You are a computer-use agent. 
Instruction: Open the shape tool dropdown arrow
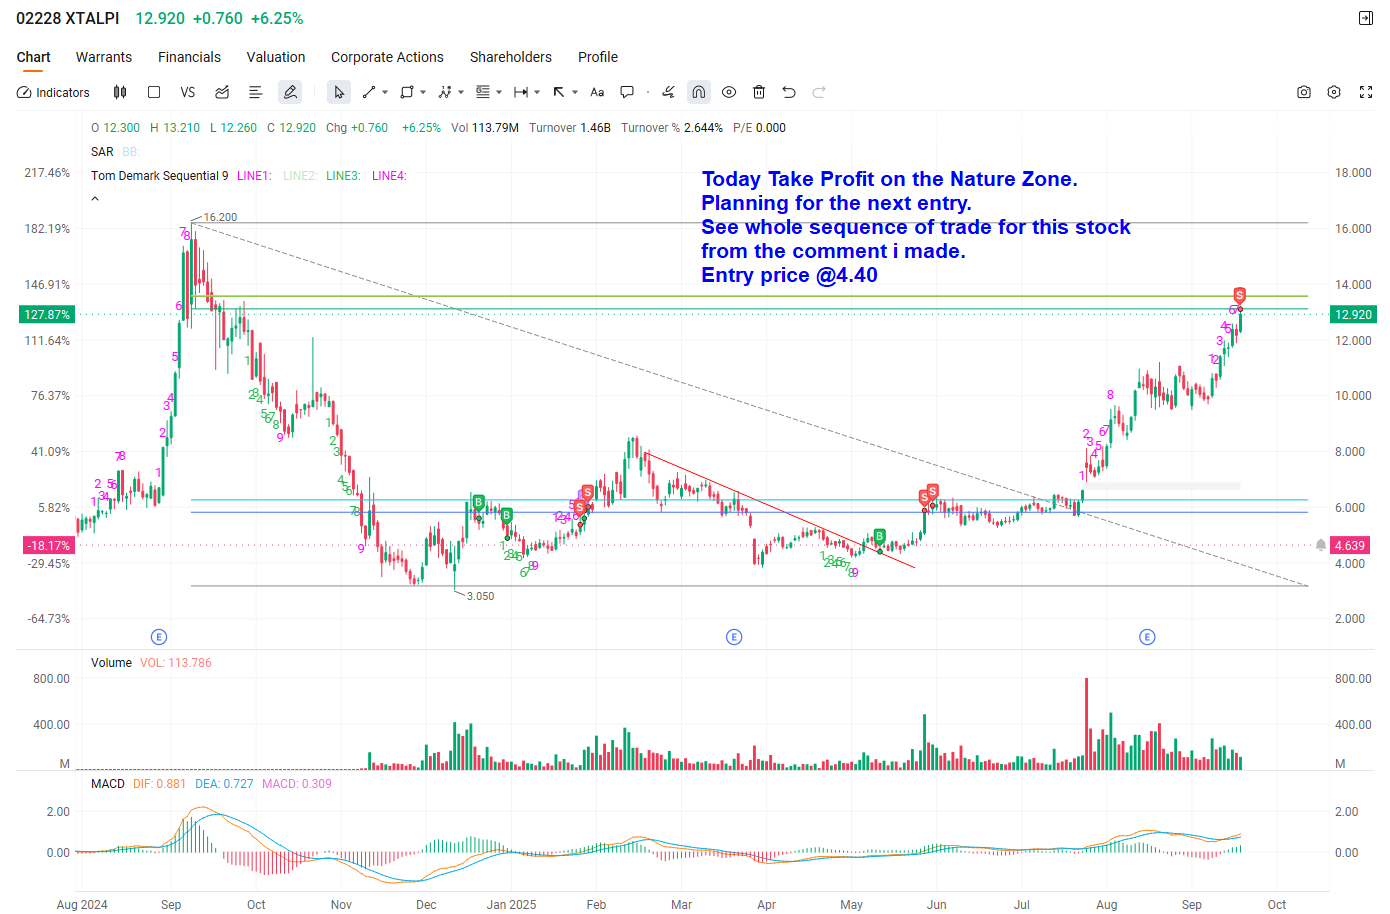point(423,92)
